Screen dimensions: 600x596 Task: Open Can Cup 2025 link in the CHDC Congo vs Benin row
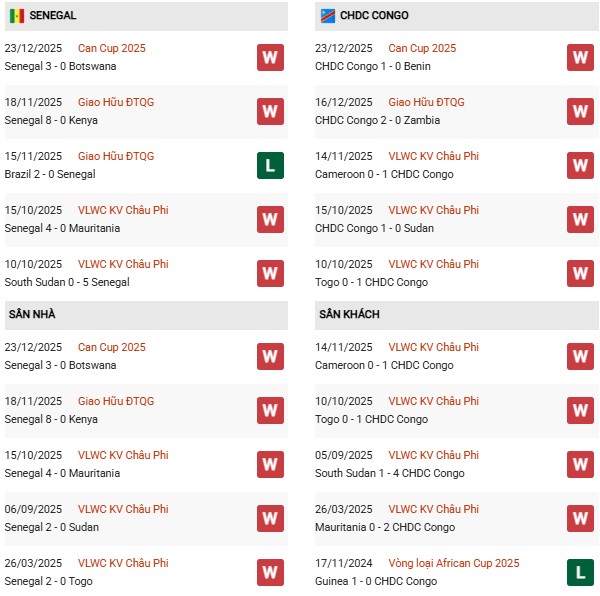click(x=422, y=48)
